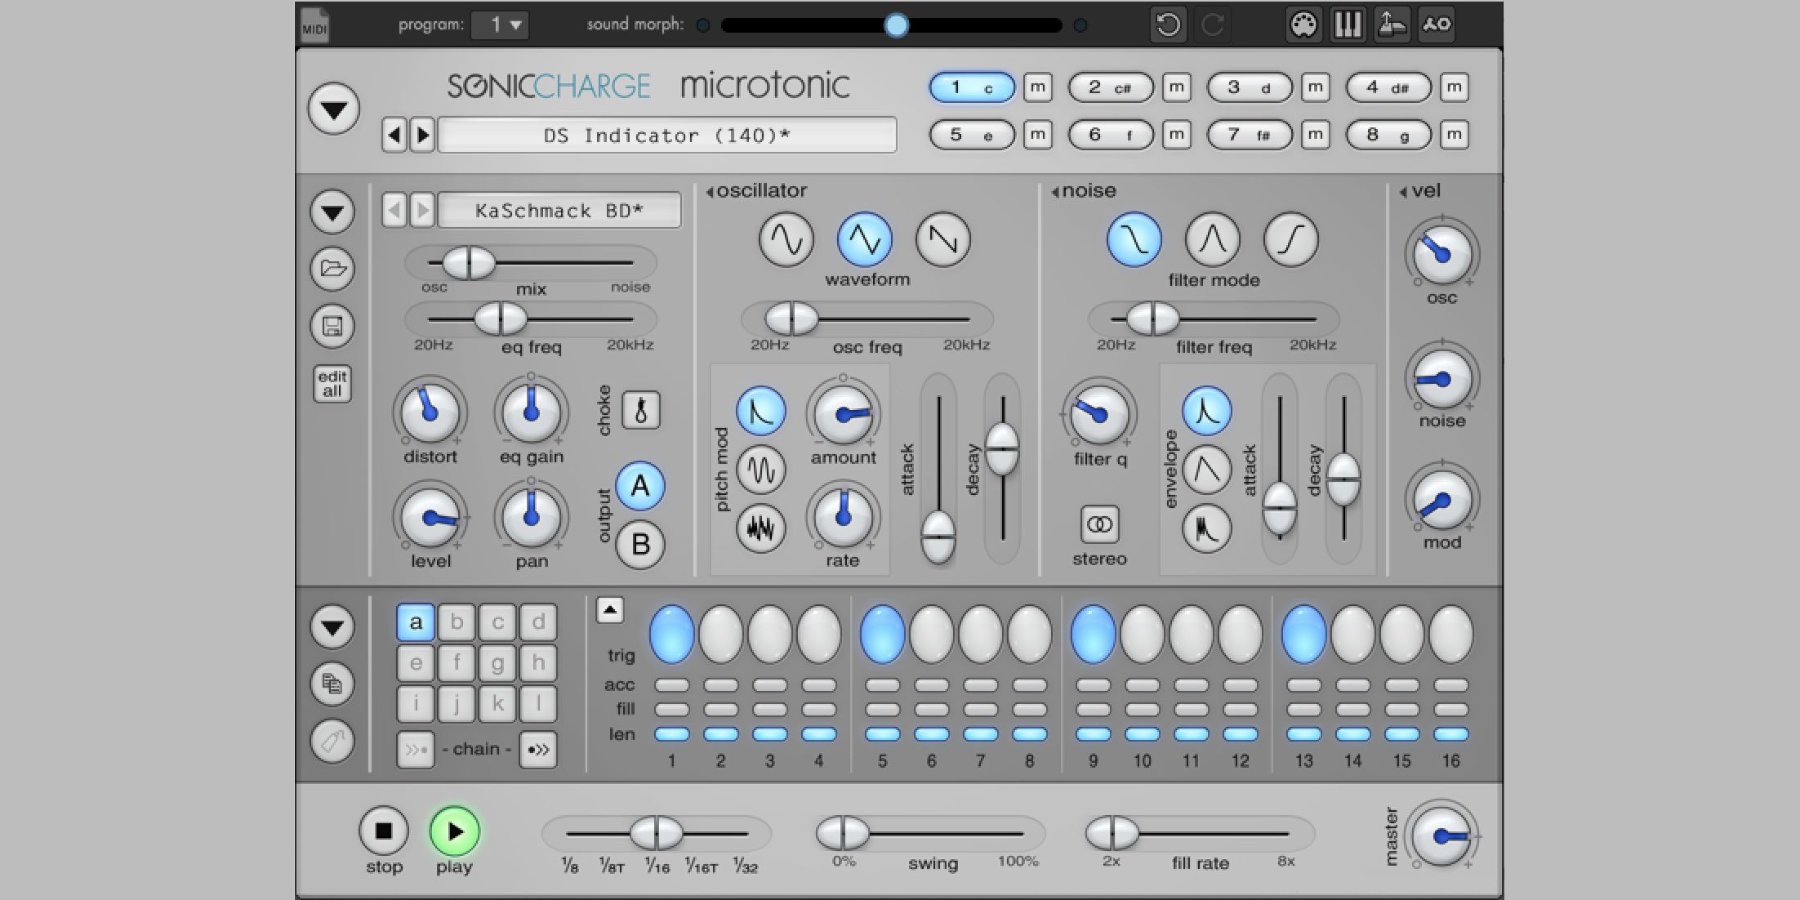The height and width of the screenshot is (900, 1800).
Task: Click the undo arrow in top bar
Action: tap(1167, 25)
